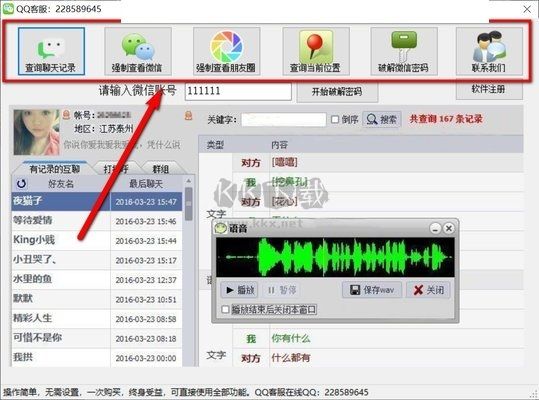Click the timestamp 2016-03-23 12:37
The height and width of the screenshot is (400, 539).
click(146, 280)
